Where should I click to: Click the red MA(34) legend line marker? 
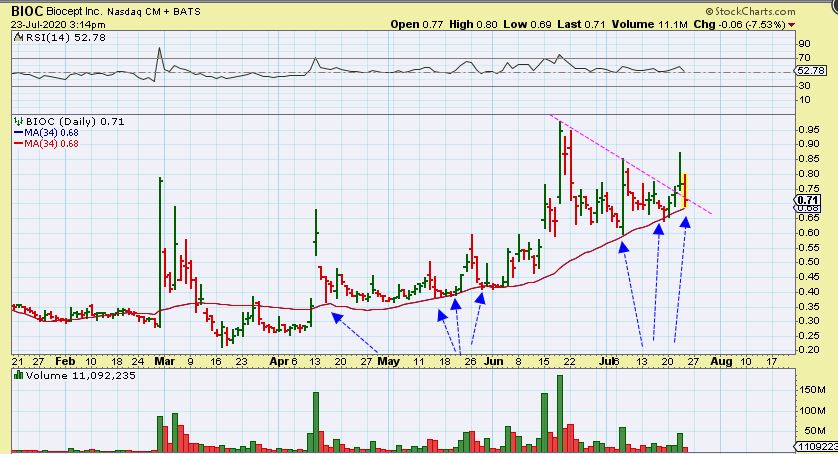tap(18, 143)
